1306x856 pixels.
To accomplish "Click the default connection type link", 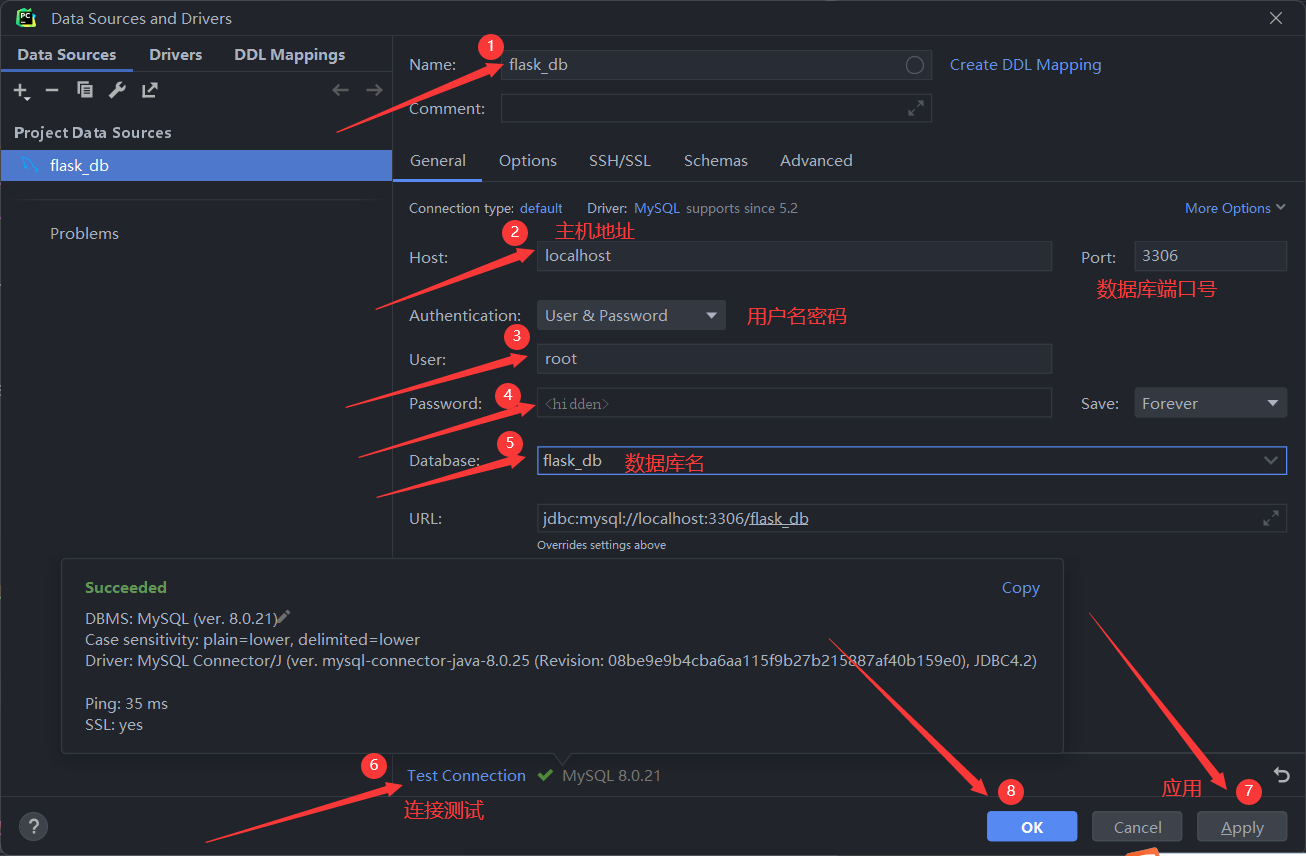I will (x=541, y=209).
